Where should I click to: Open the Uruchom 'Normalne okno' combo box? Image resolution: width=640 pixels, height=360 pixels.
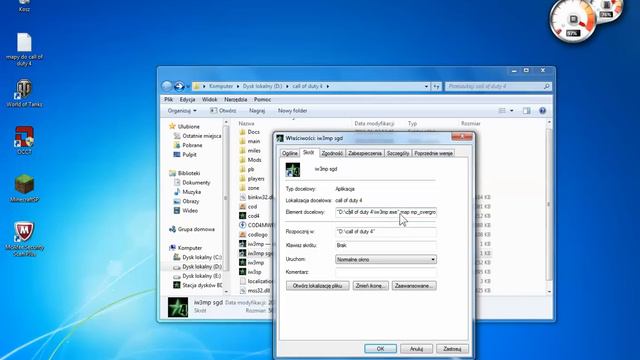386,259
